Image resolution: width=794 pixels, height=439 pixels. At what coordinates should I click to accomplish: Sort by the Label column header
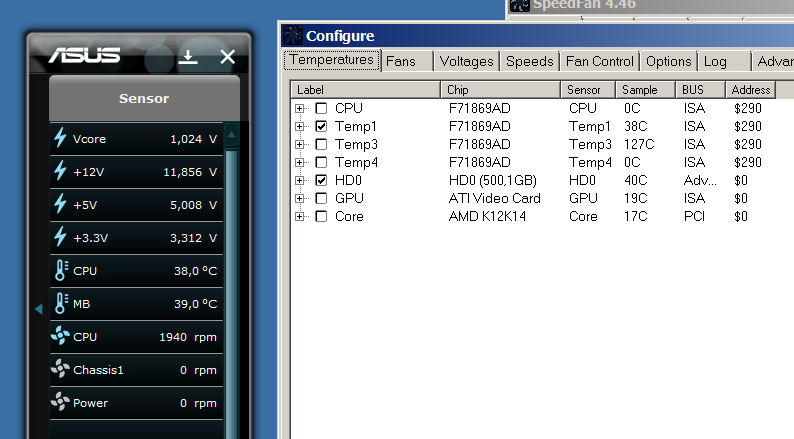coord(366,90)
